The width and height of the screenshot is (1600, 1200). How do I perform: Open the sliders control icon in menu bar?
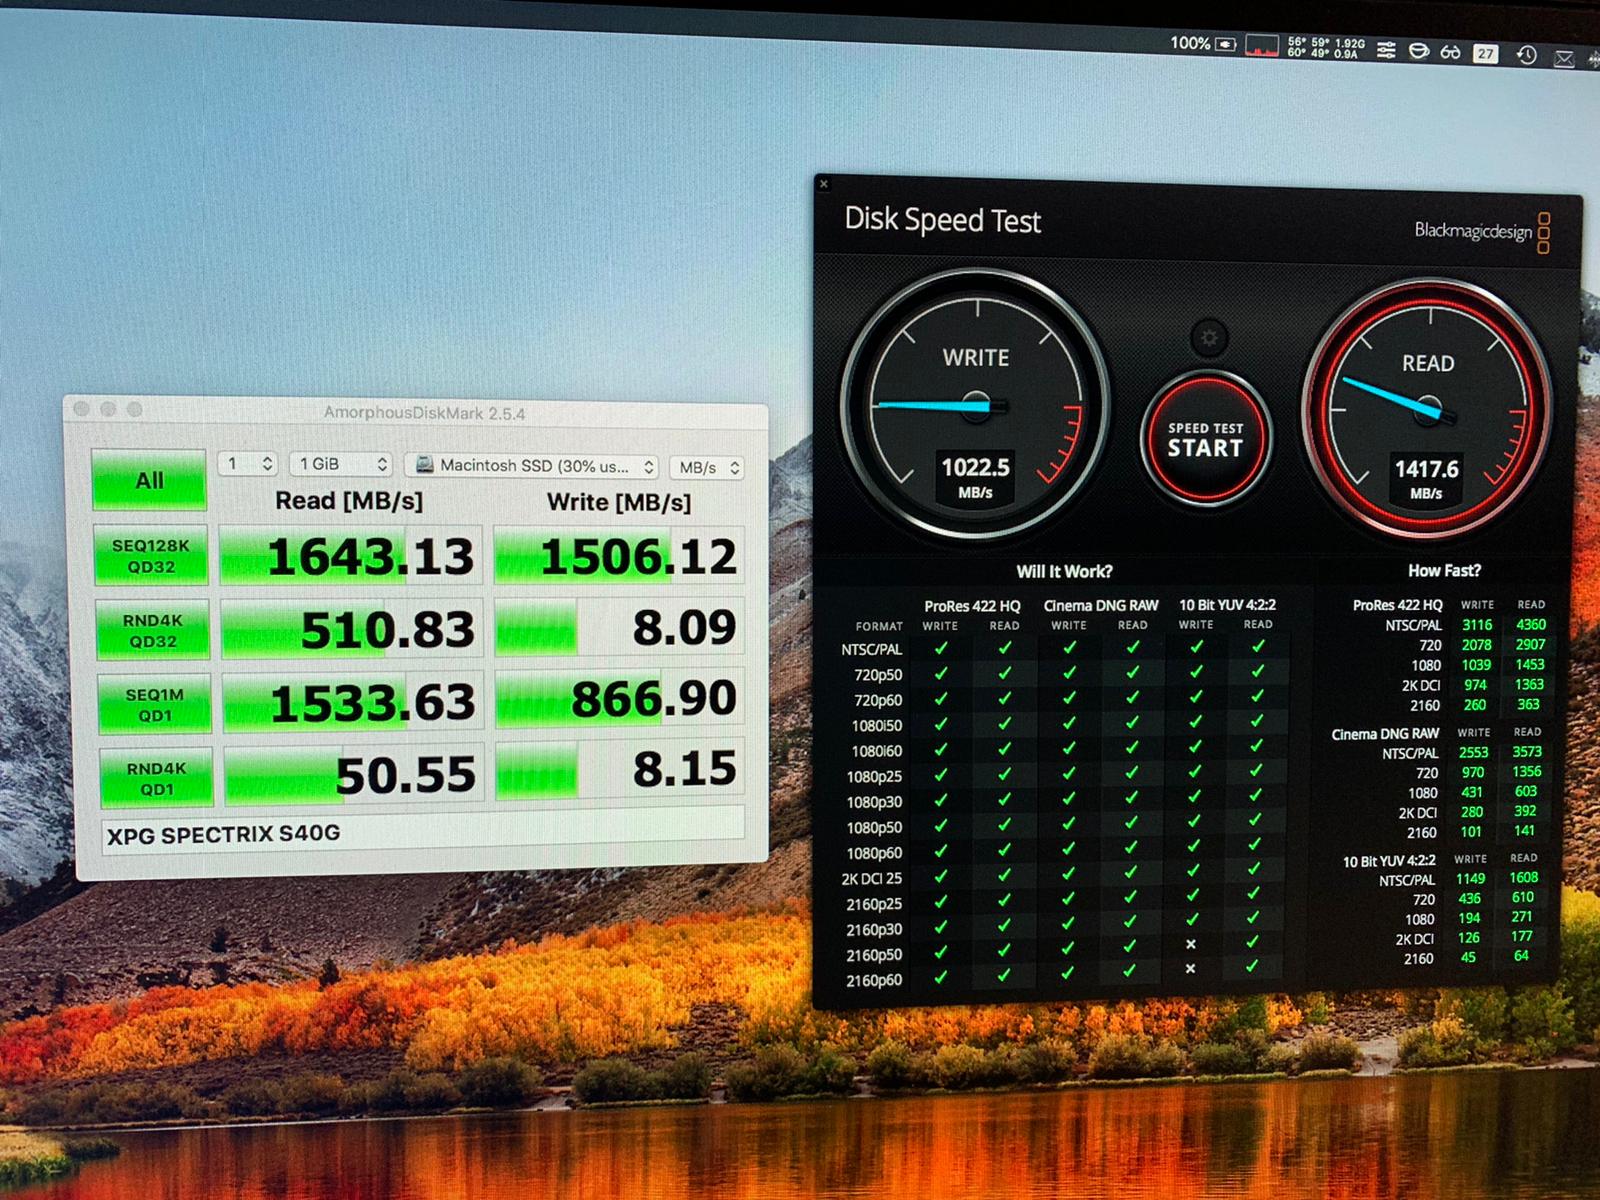(x=1386, y=50)
